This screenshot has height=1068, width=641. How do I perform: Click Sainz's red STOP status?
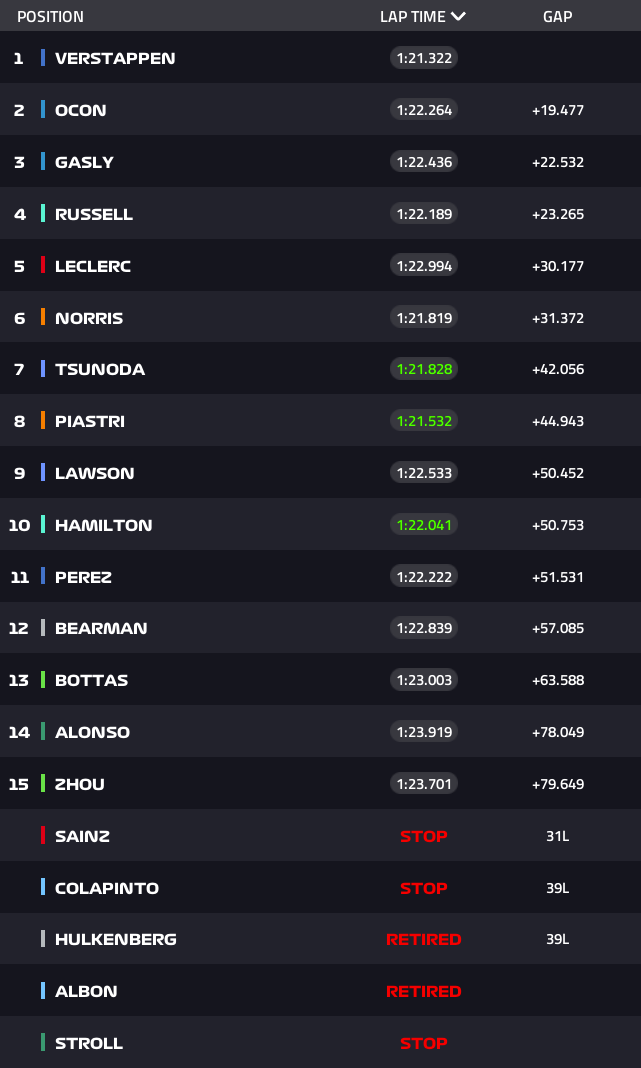(x=424, y=836)
